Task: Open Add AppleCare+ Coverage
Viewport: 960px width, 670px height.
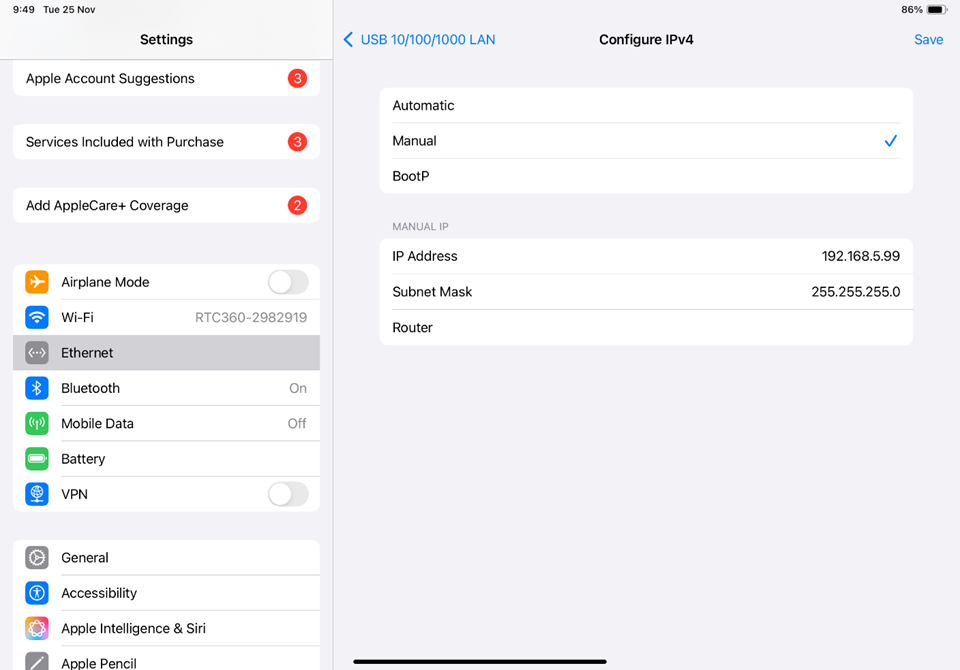Action: pos(166,206)
